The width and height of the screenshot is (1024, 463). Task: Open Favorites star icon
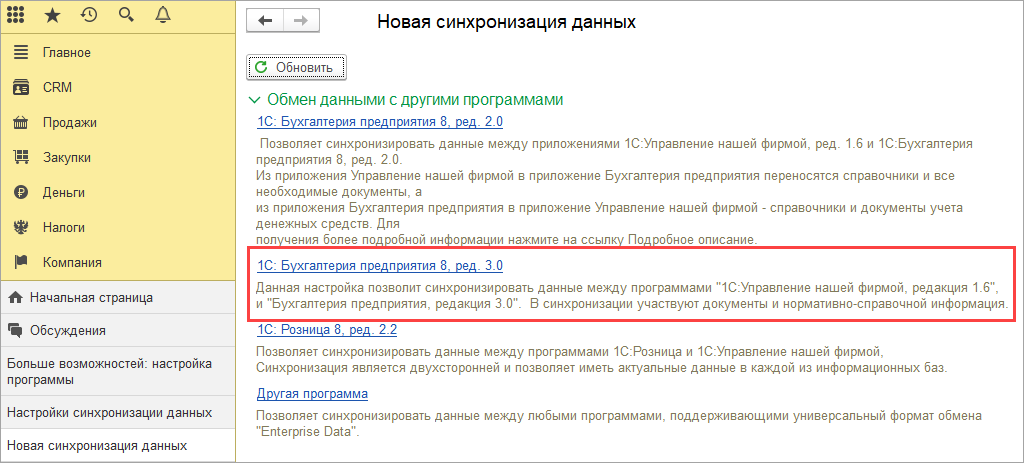point(54,15)
